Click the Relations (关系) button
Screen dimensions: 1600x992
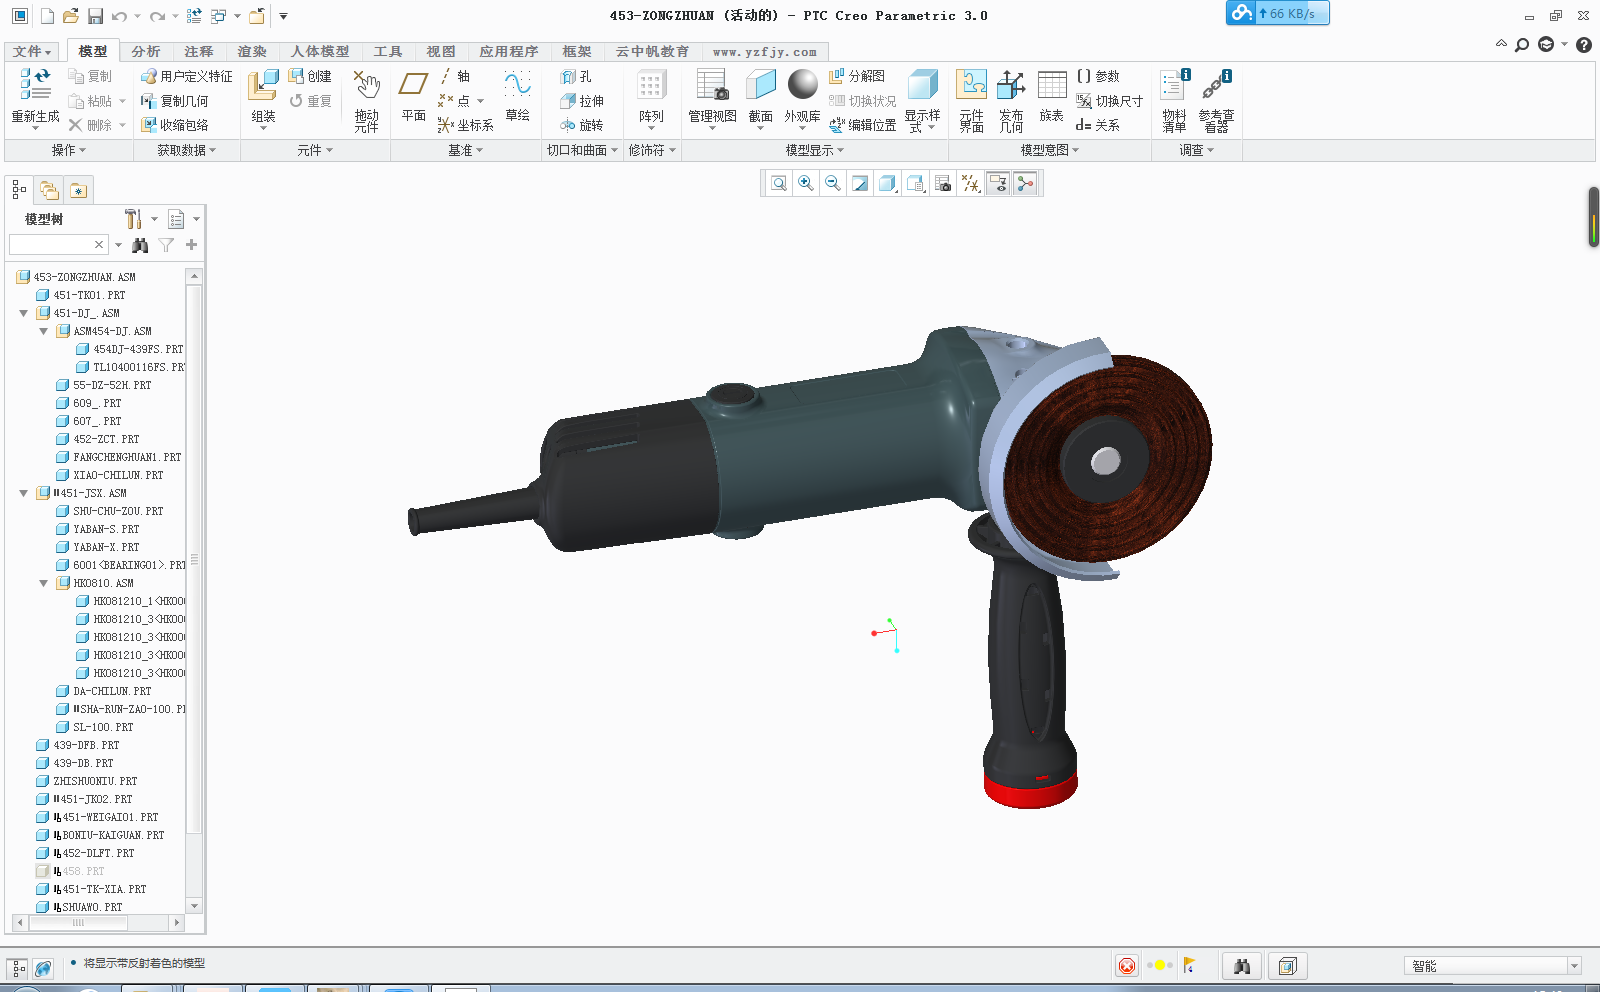pos(1098,125)
